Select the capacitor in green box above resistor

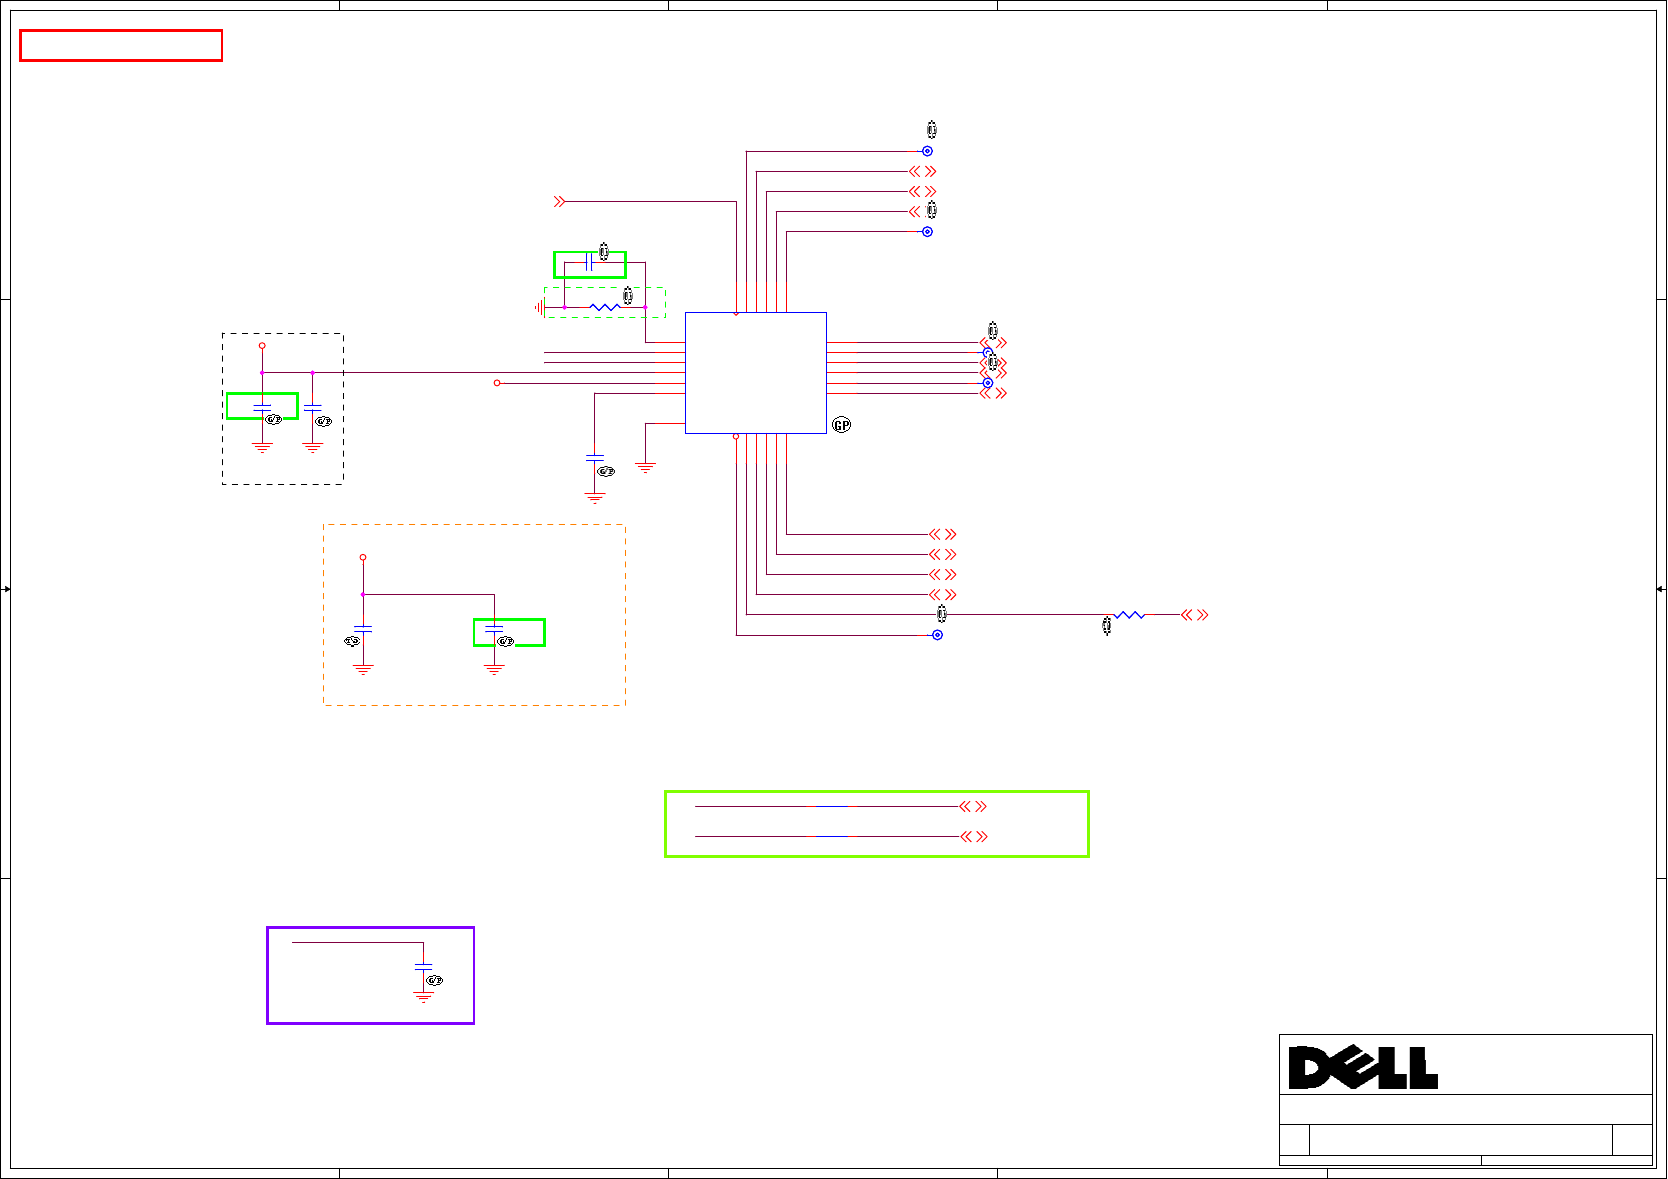point(588,262)
